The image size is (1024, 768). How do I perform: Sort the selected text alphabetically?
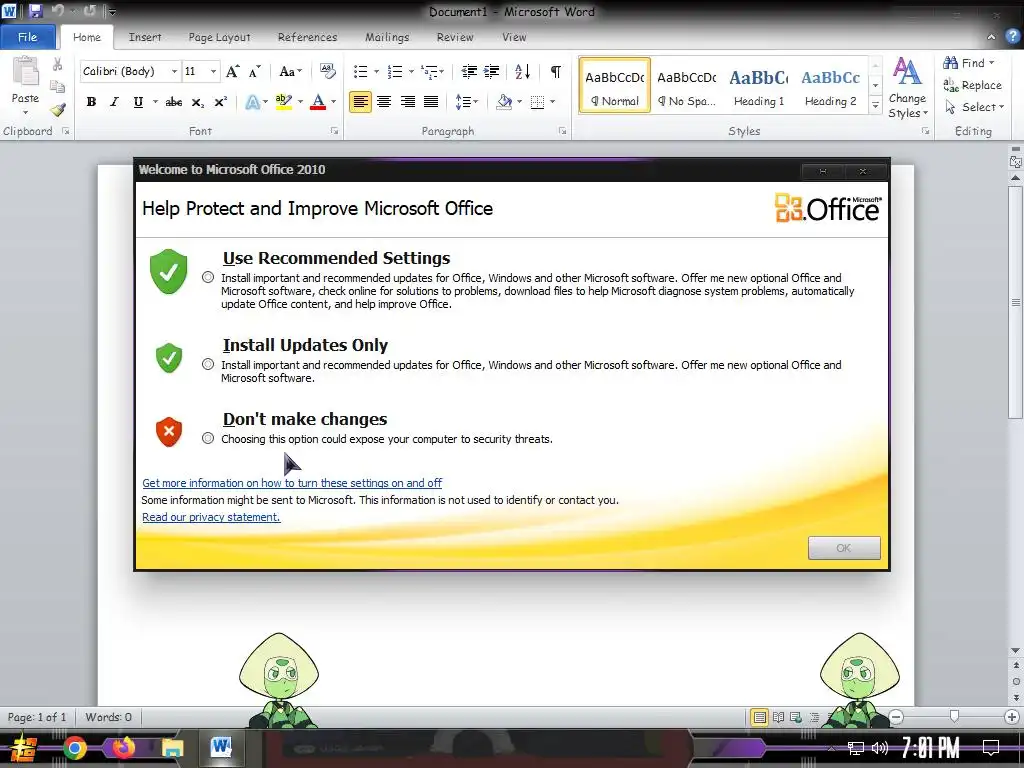[x=522, y=71]
